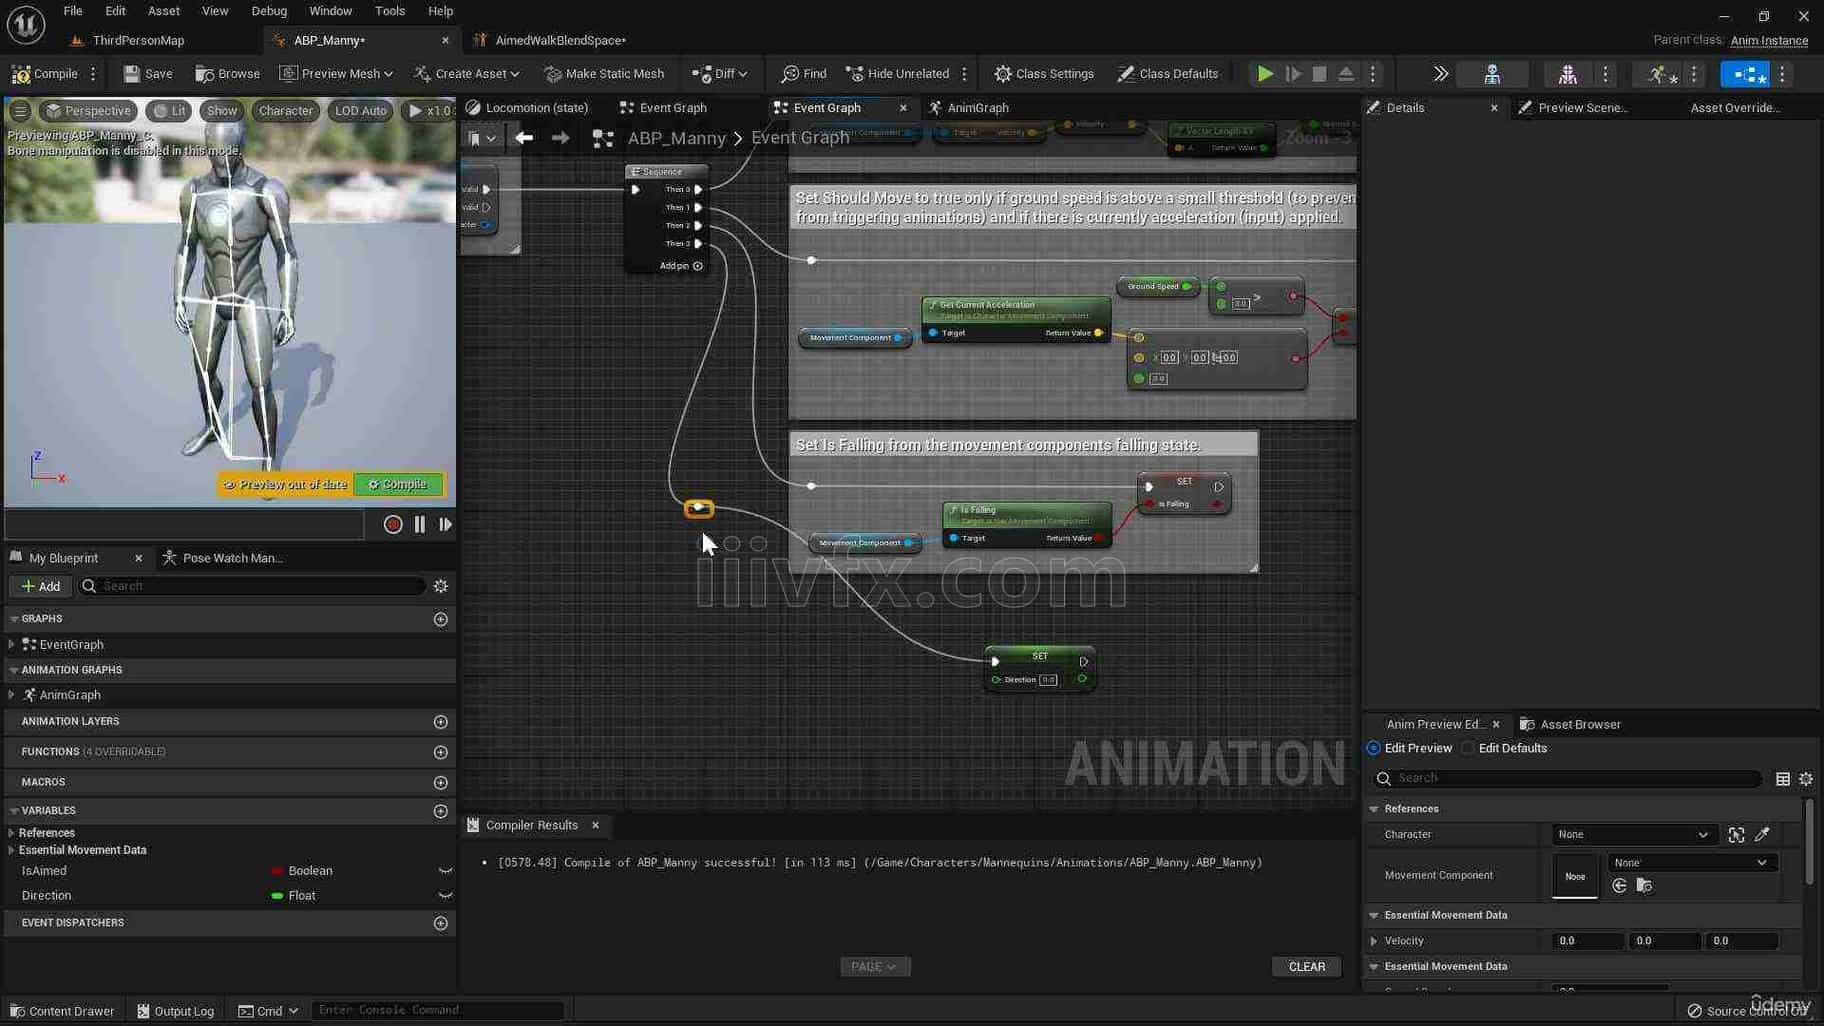Pause the preview animation
Image resolution: width=1824 pixels, height=1026 pixels.
pyautogui.click(x=420, y=524)
